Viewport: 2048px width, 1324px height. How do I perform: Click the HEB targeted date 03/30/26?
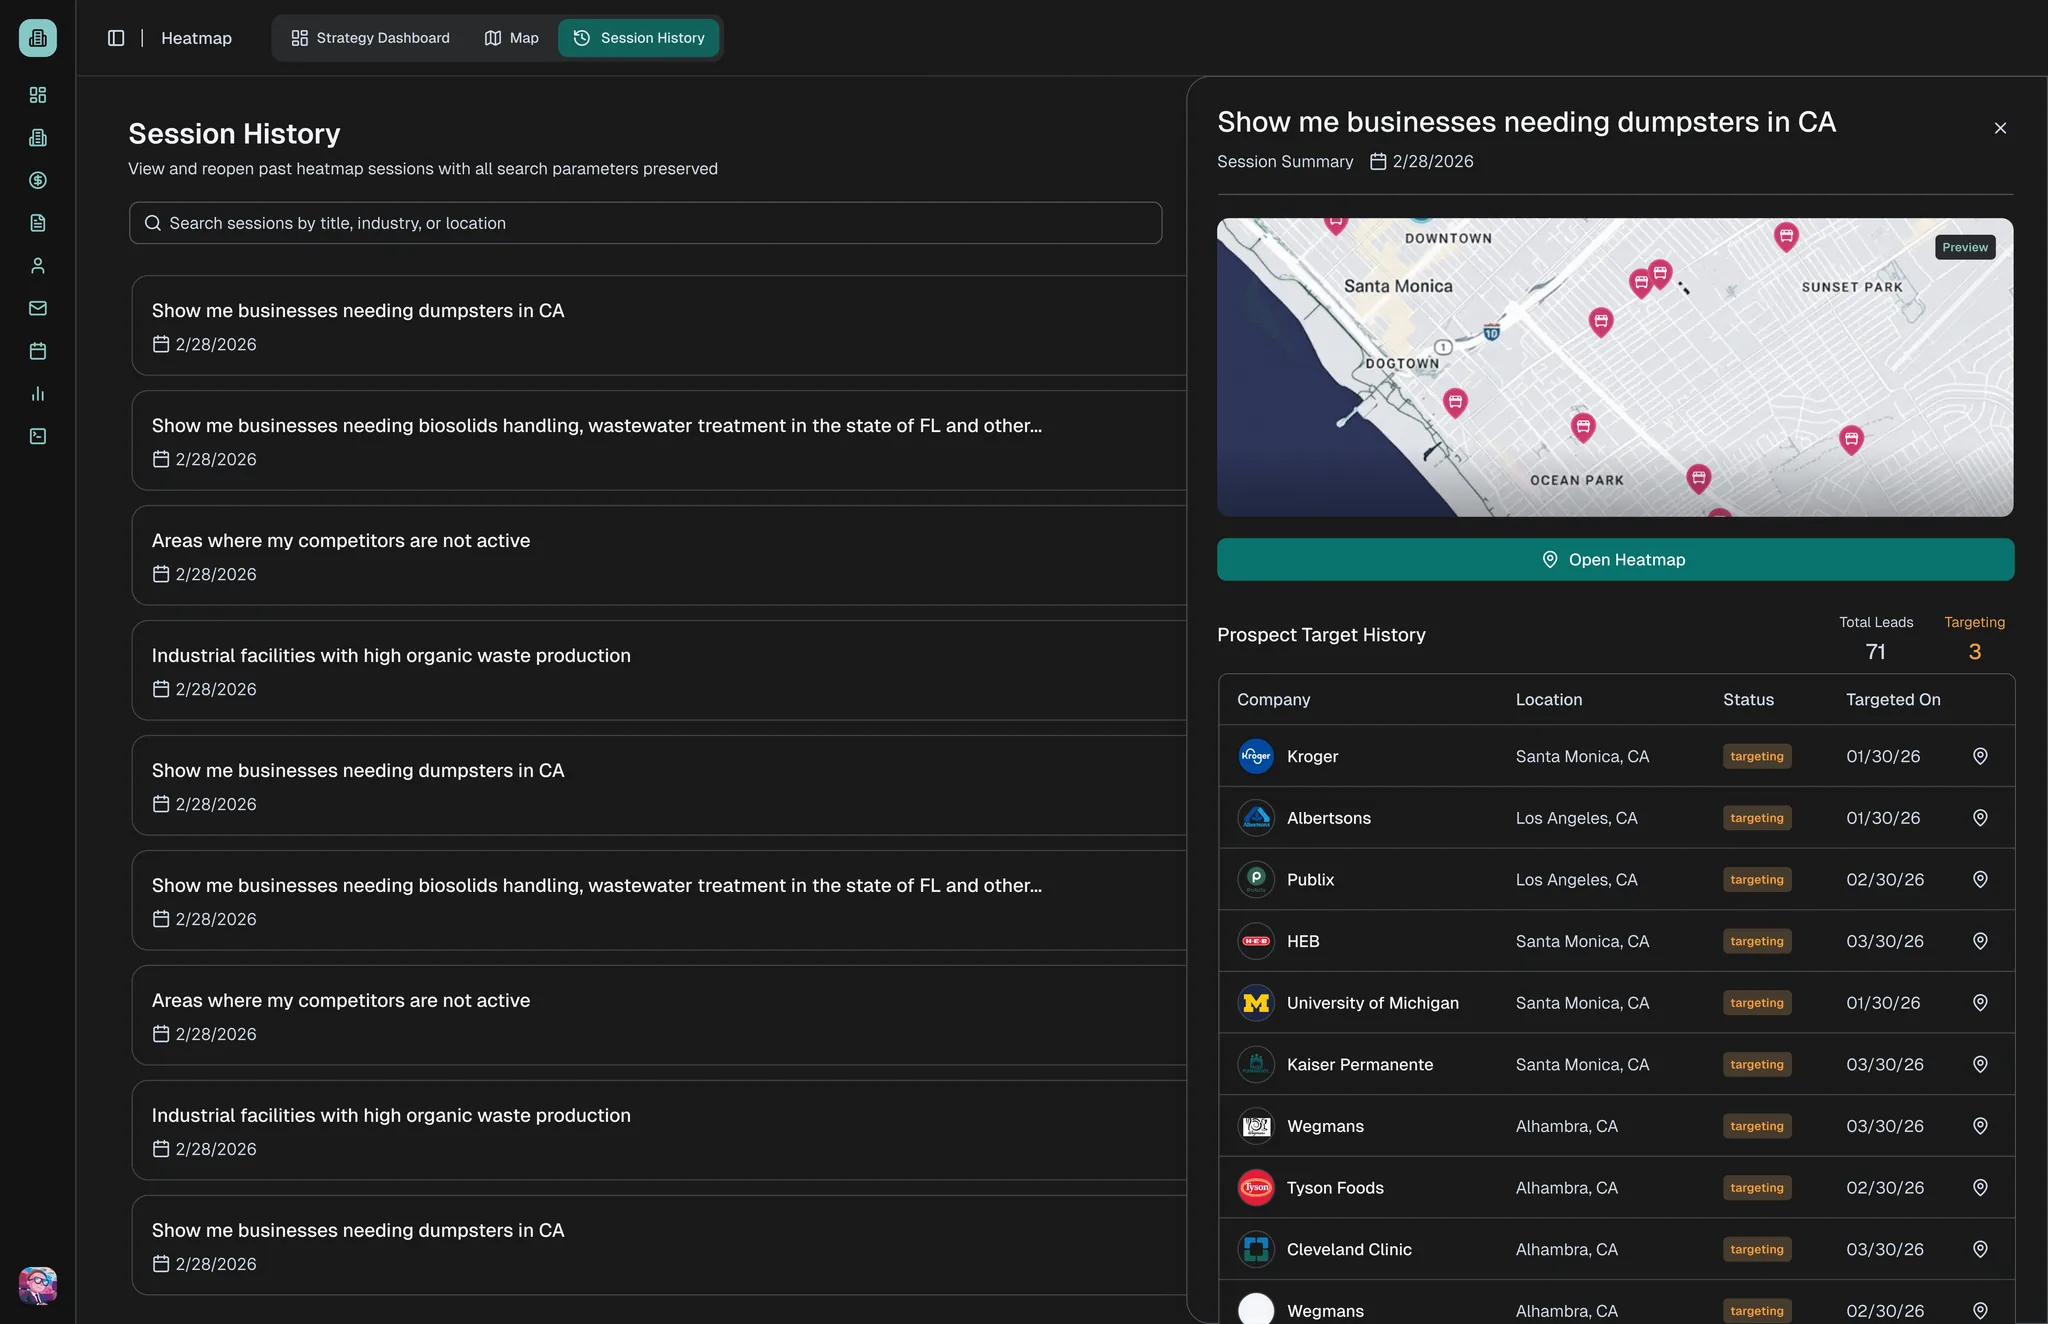point(1885,942)
